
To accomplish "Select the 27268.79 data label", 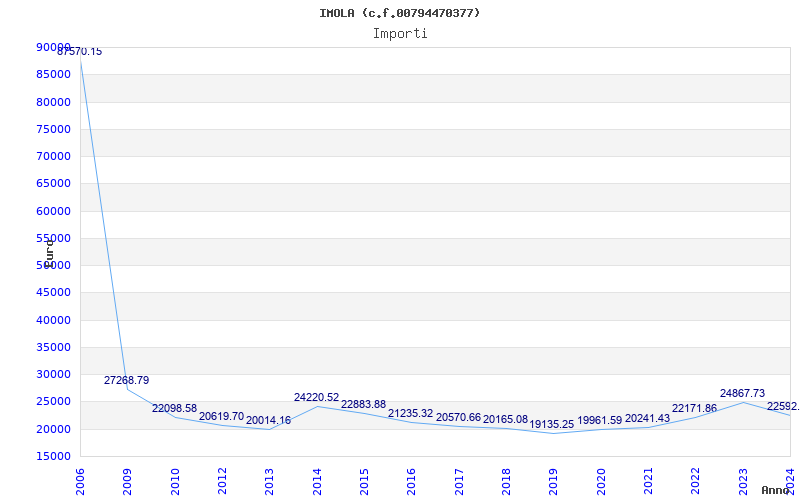I will coord(127,380).
